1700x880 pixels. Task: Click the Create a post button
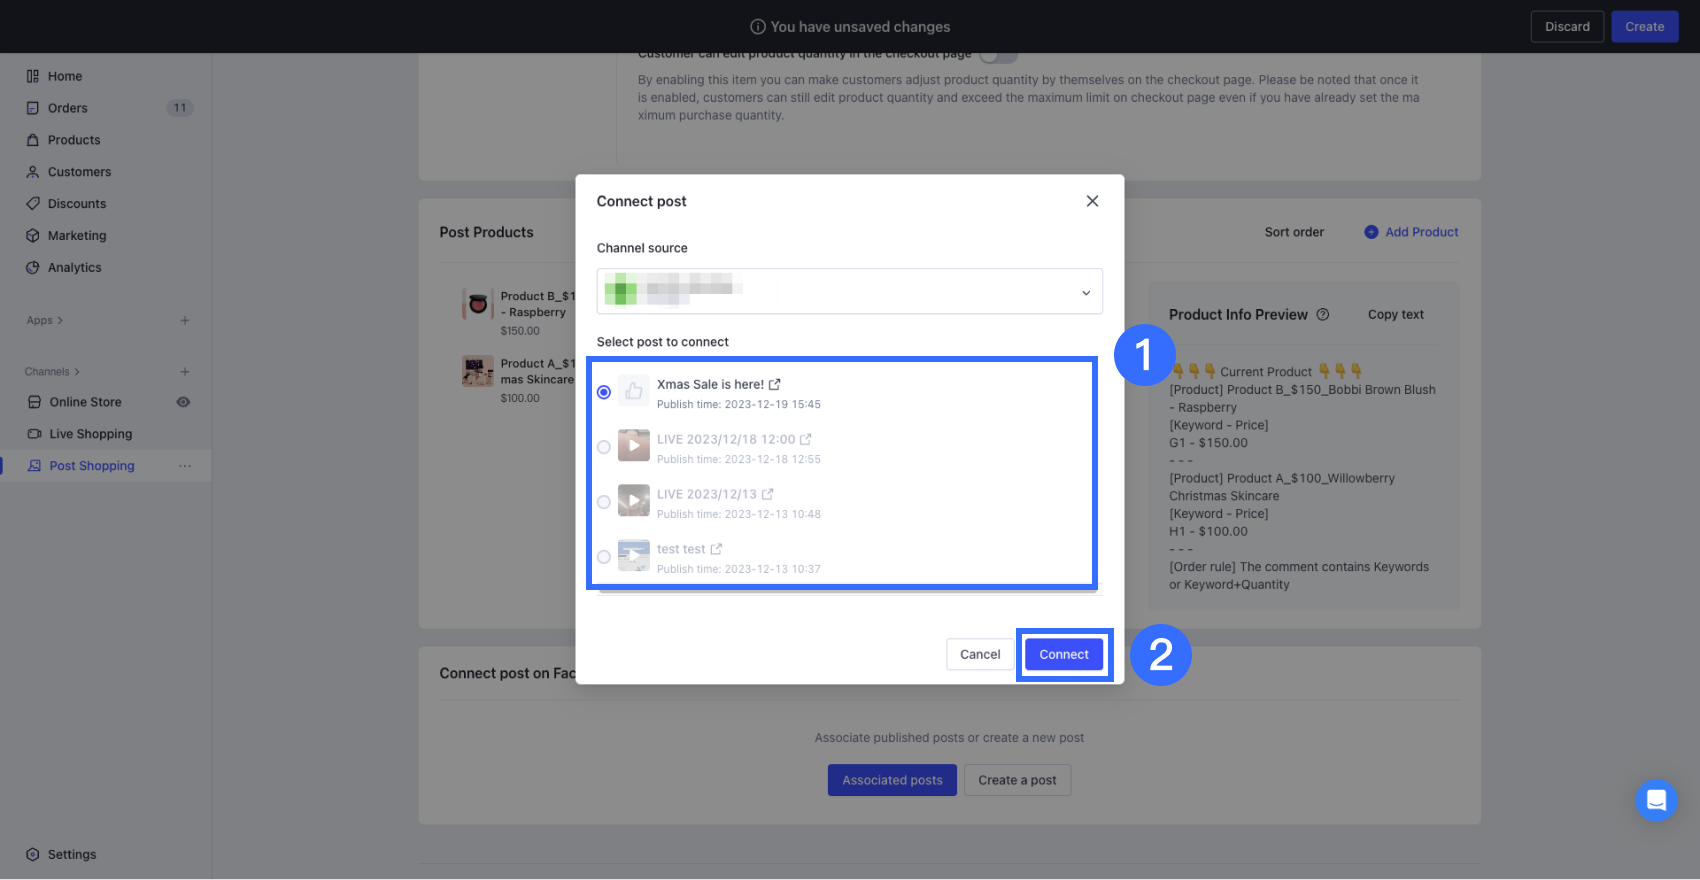[1017, 780]
